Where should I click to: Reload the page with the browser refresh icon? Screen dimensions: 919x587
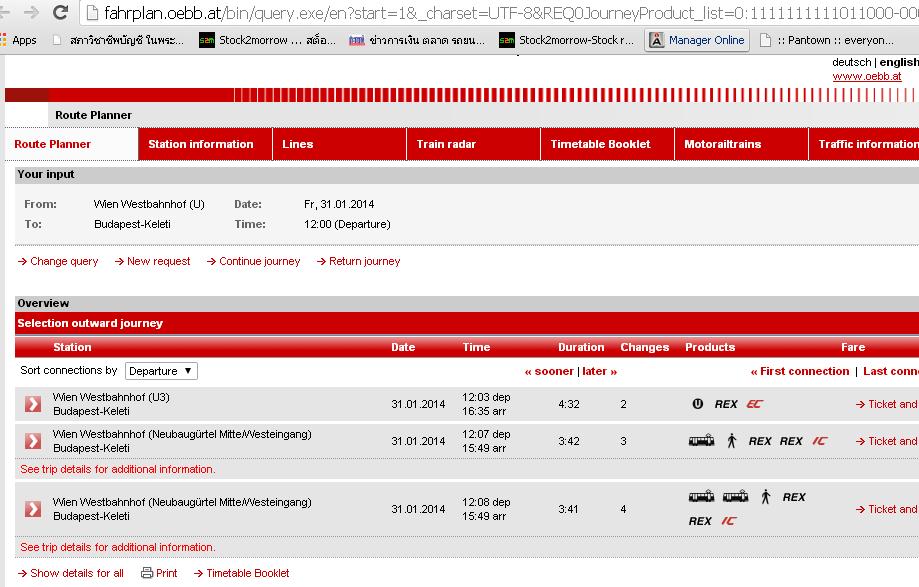(x=60, y=12)
